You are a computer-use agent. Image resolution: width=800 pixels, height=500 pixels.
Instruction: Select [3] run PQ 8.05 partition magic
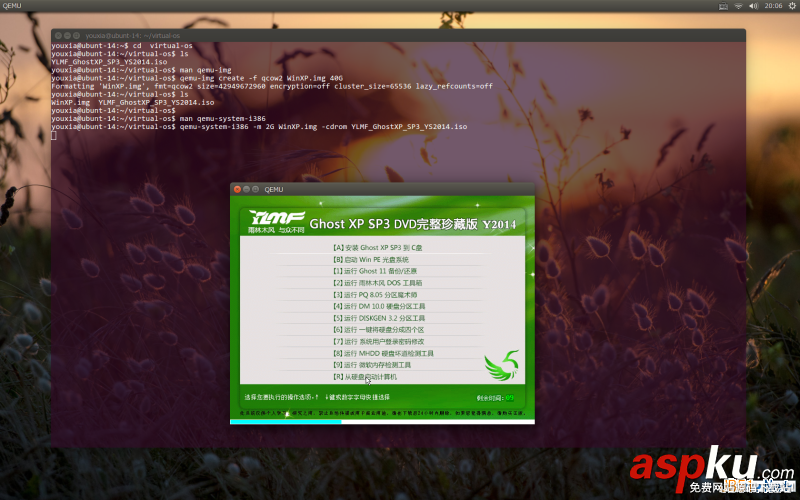click(375, 295)
